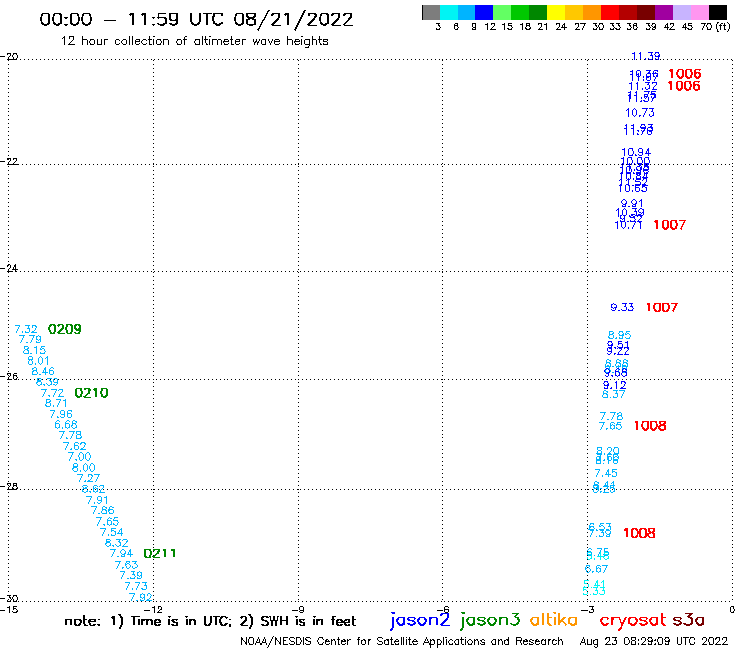Click the wave height value '9.33'
740x650 pixels.
(x=622, y=307)
